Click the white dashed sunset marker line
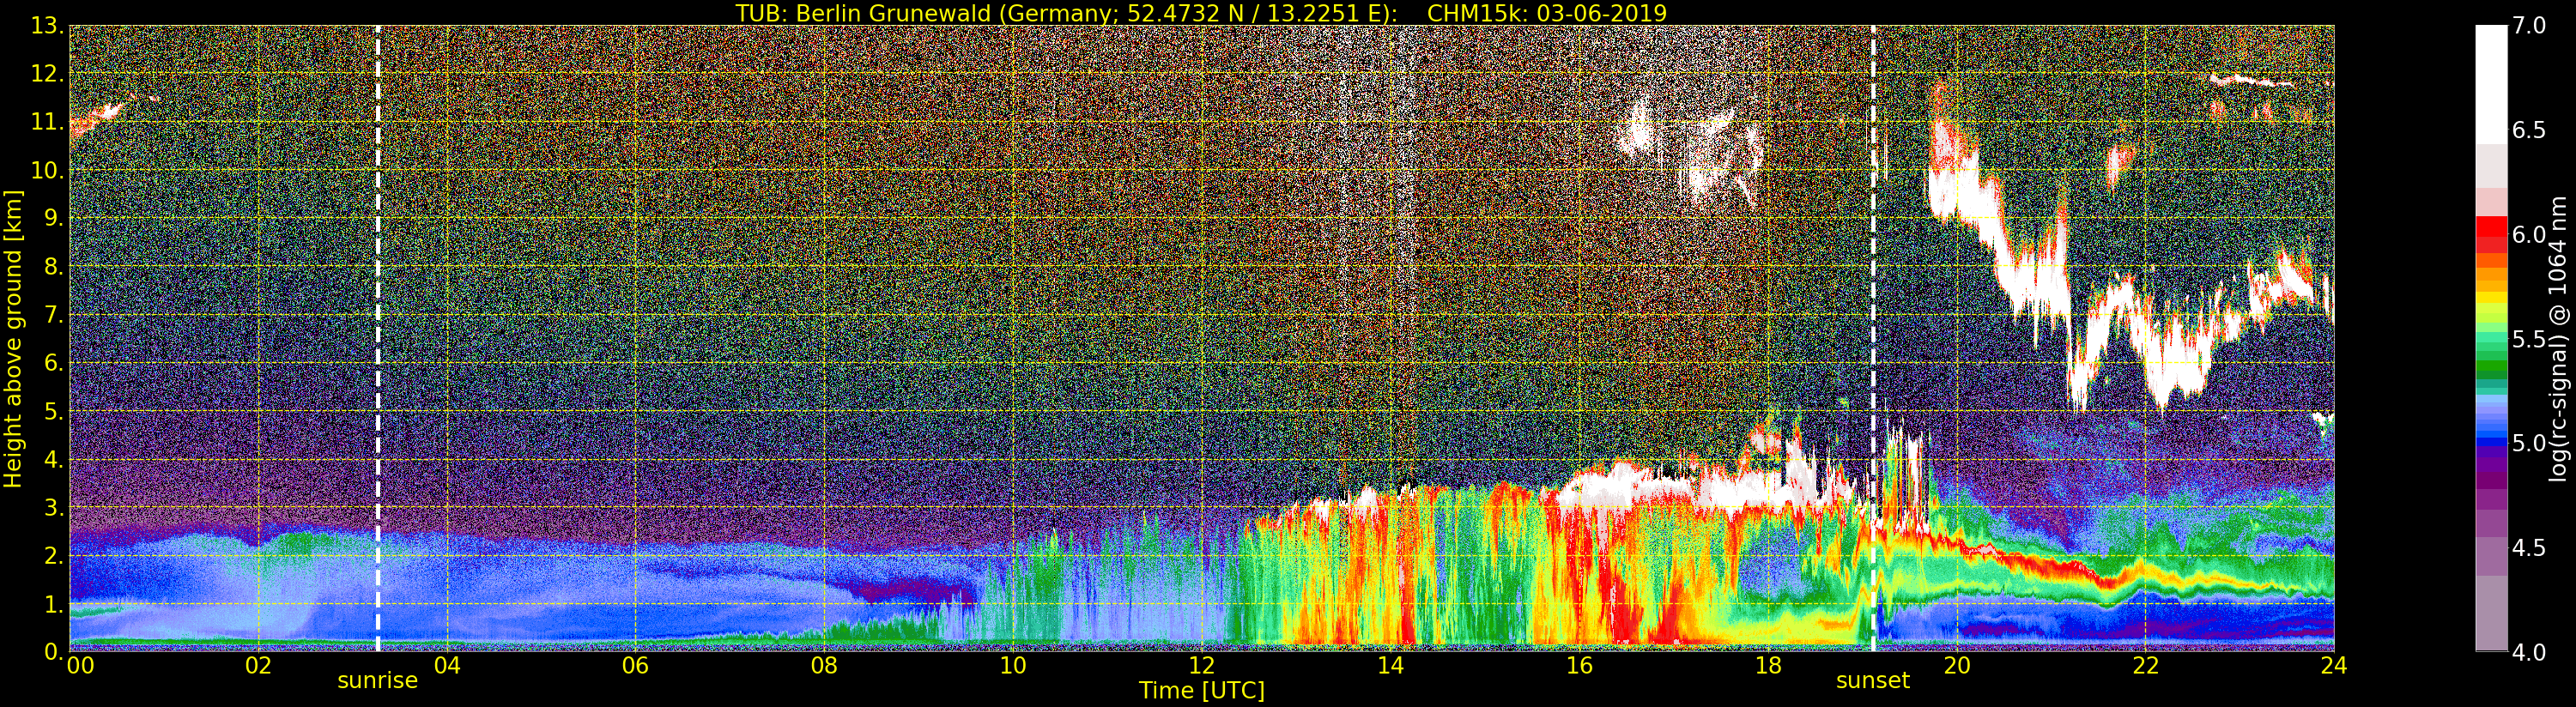Image resolution: width=2576 pixels, height=707 pixels. click(1872, 340)
